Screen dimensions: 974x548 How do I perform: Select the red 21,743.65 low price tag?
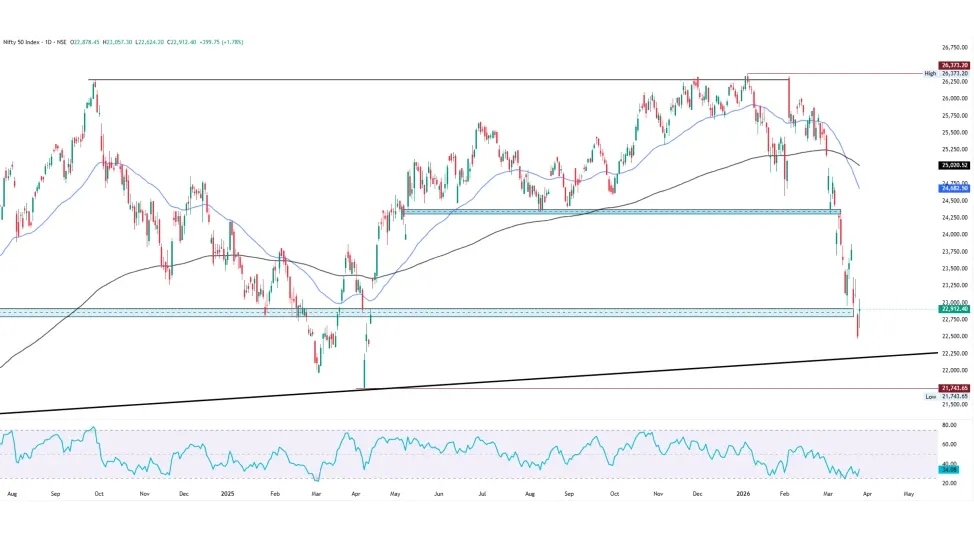coord(954,388)
